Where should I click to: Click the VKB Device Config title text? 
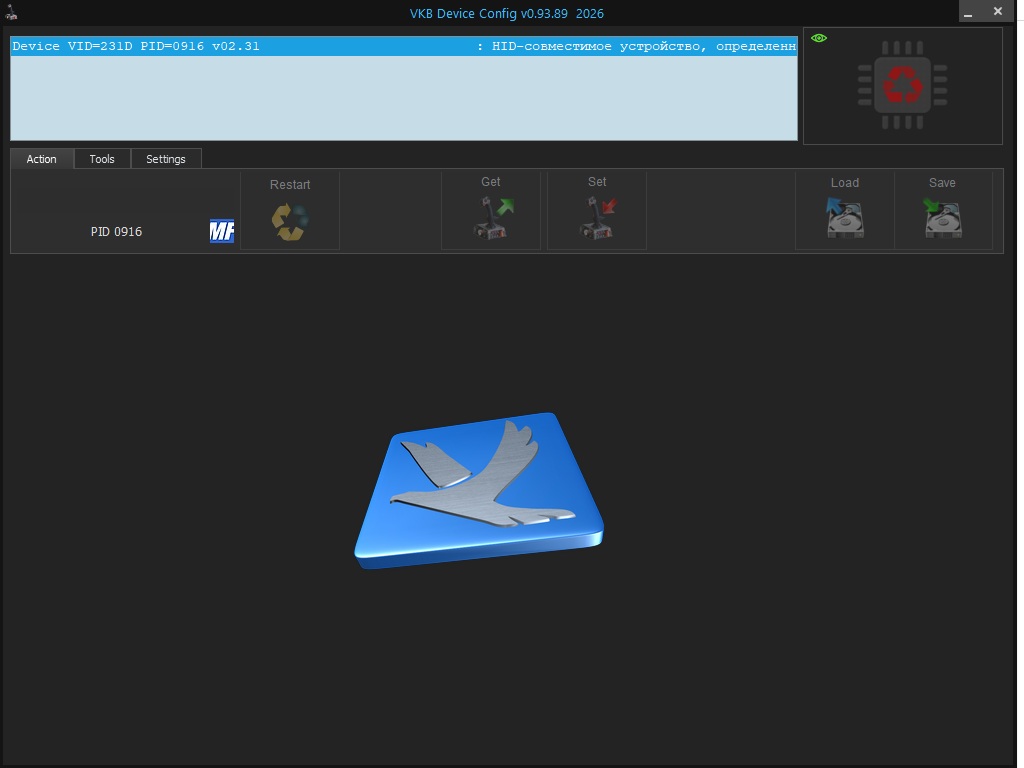506,13
